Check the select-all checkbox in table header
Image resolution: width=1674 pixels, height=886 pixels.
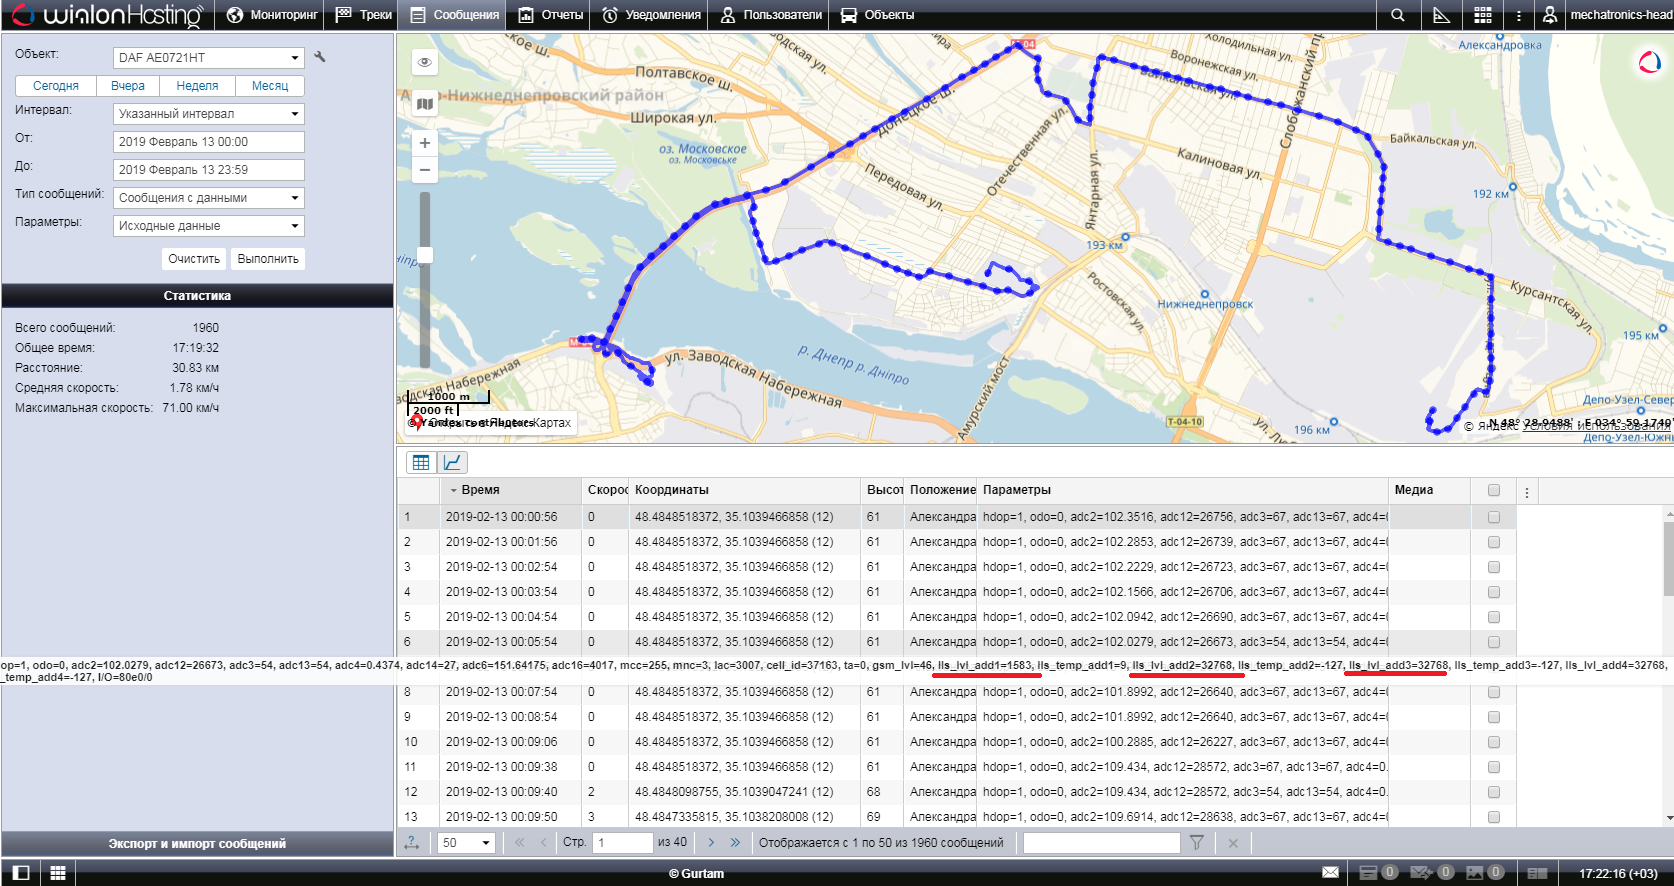tap(1494, 490)
